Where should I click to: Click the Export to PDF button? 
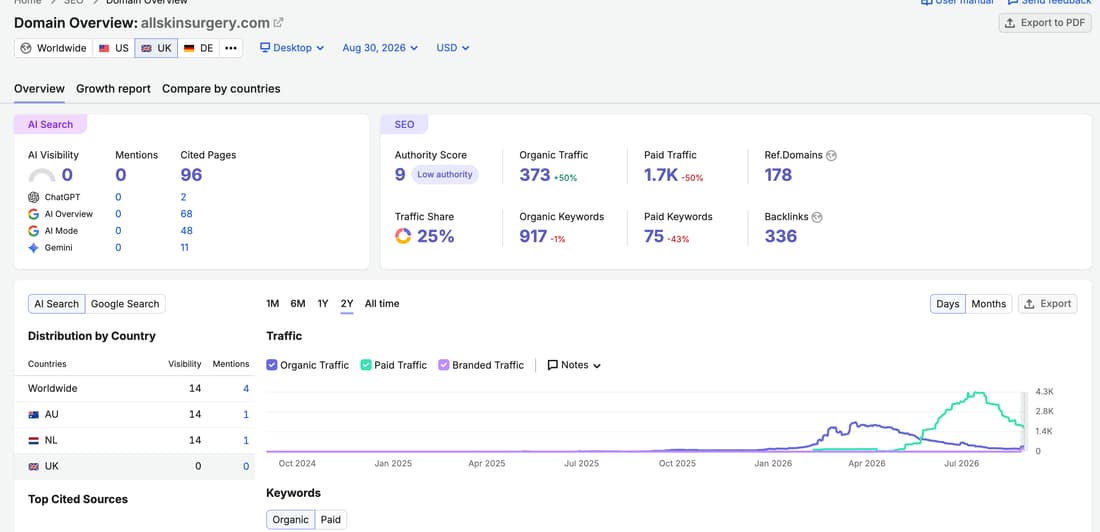point(1045,23)
